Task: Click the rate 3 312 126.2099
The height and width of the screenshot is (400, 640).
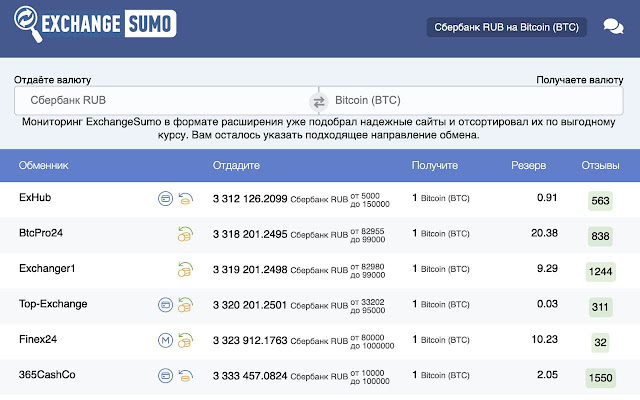Action: coord(250,199)
